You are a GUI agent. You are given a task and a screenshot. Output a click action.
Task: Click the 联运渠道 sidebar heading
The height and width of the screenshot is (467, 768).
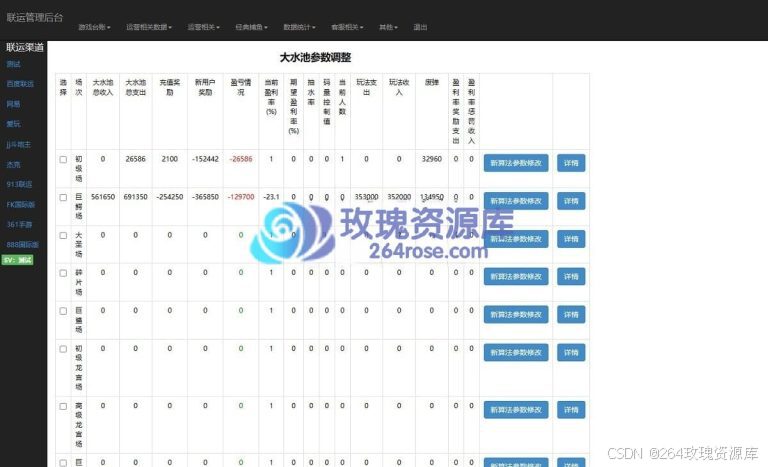25,48
